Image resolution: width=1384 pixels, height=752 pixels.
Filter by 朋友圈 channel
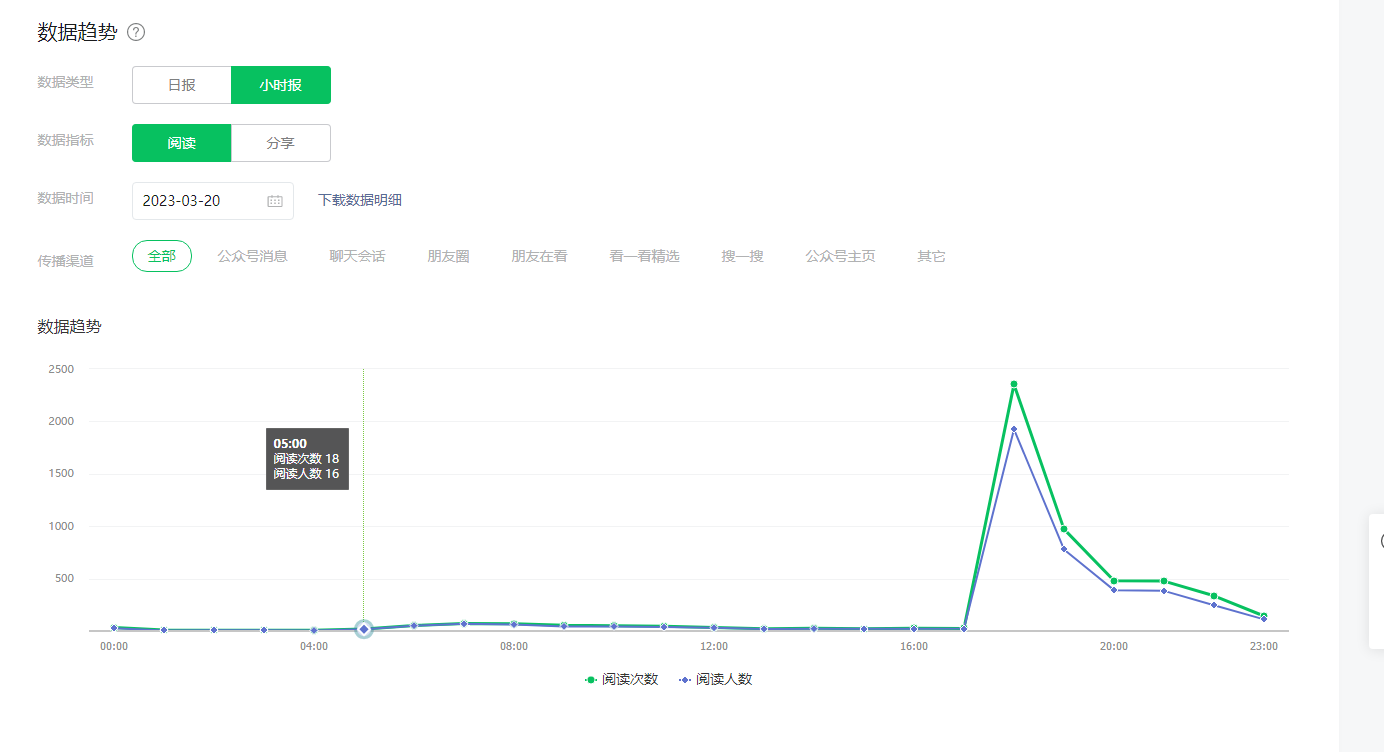point(449,256)
